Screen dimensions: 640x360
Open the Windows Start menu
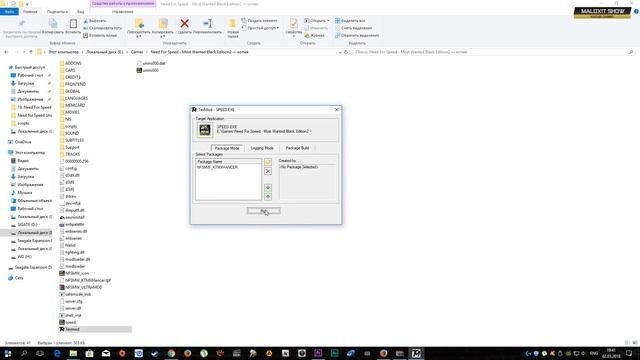pyautogui.click(x=8, y=353)
